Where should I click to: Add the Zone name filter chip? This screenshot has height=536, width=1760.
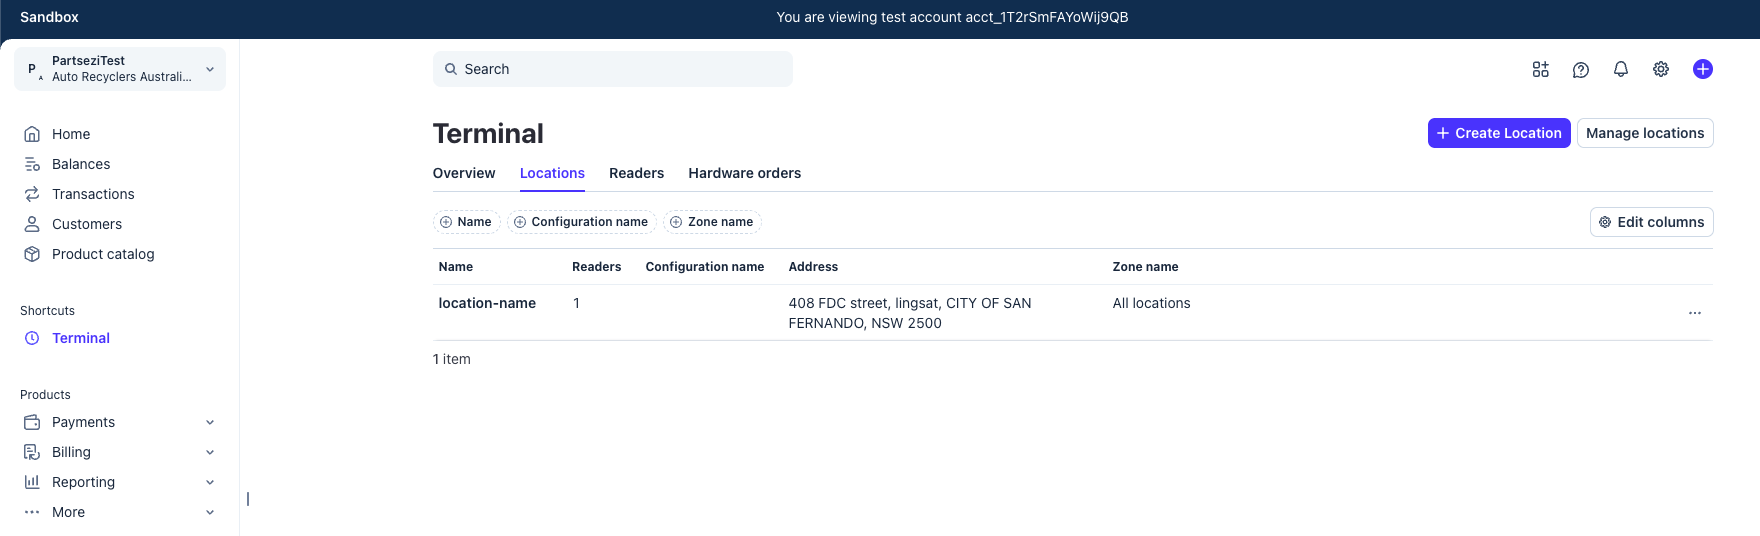[x=712, y=222]
